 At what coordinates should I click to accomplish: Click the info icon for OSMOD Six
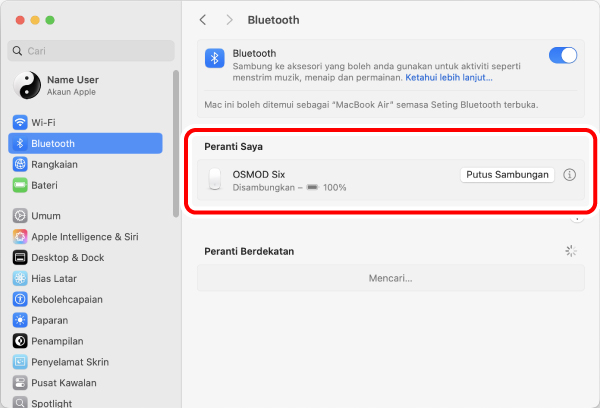point(570,175)
